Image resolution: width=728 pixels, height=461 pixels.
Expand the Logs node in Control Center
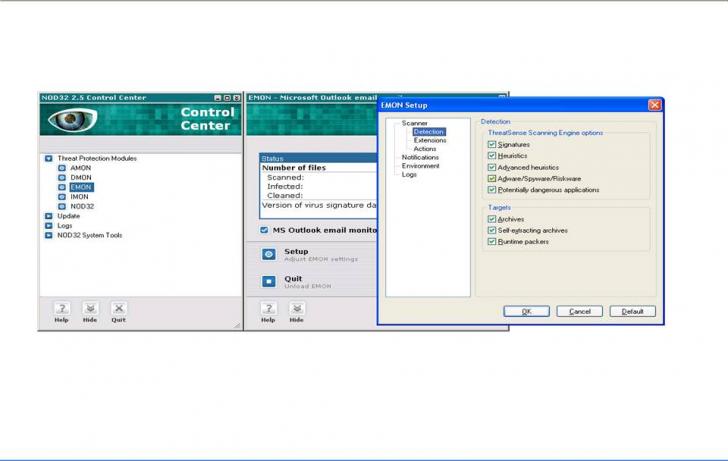[49, 226]
